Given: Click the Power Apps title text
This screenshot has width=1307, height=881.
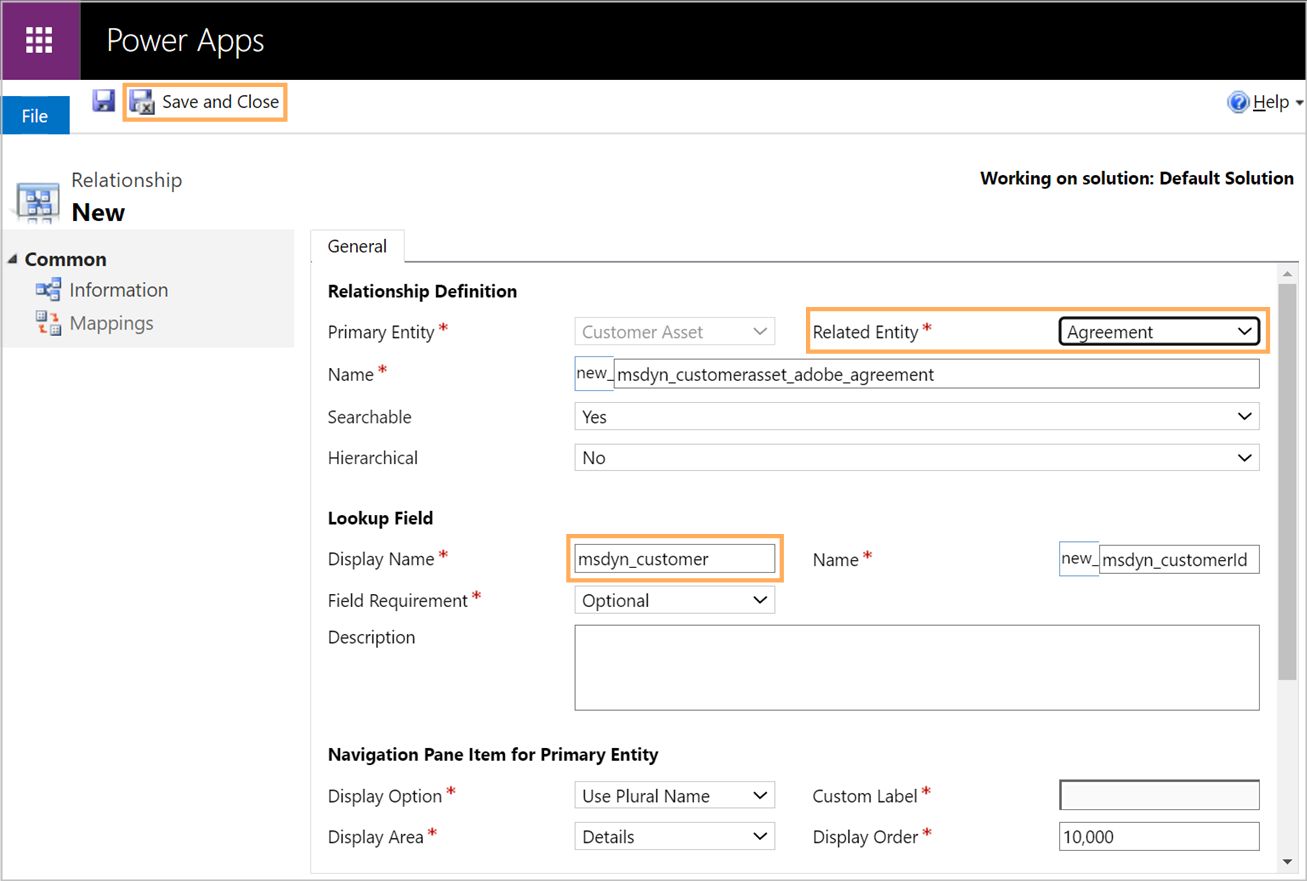Looking at the screenshot, I should (x=185, y=41).
